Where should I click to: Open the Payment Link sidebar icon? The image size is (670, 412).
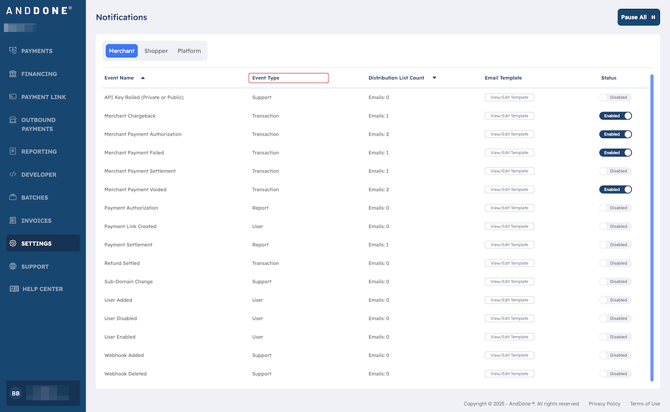[x=13, y=97]
